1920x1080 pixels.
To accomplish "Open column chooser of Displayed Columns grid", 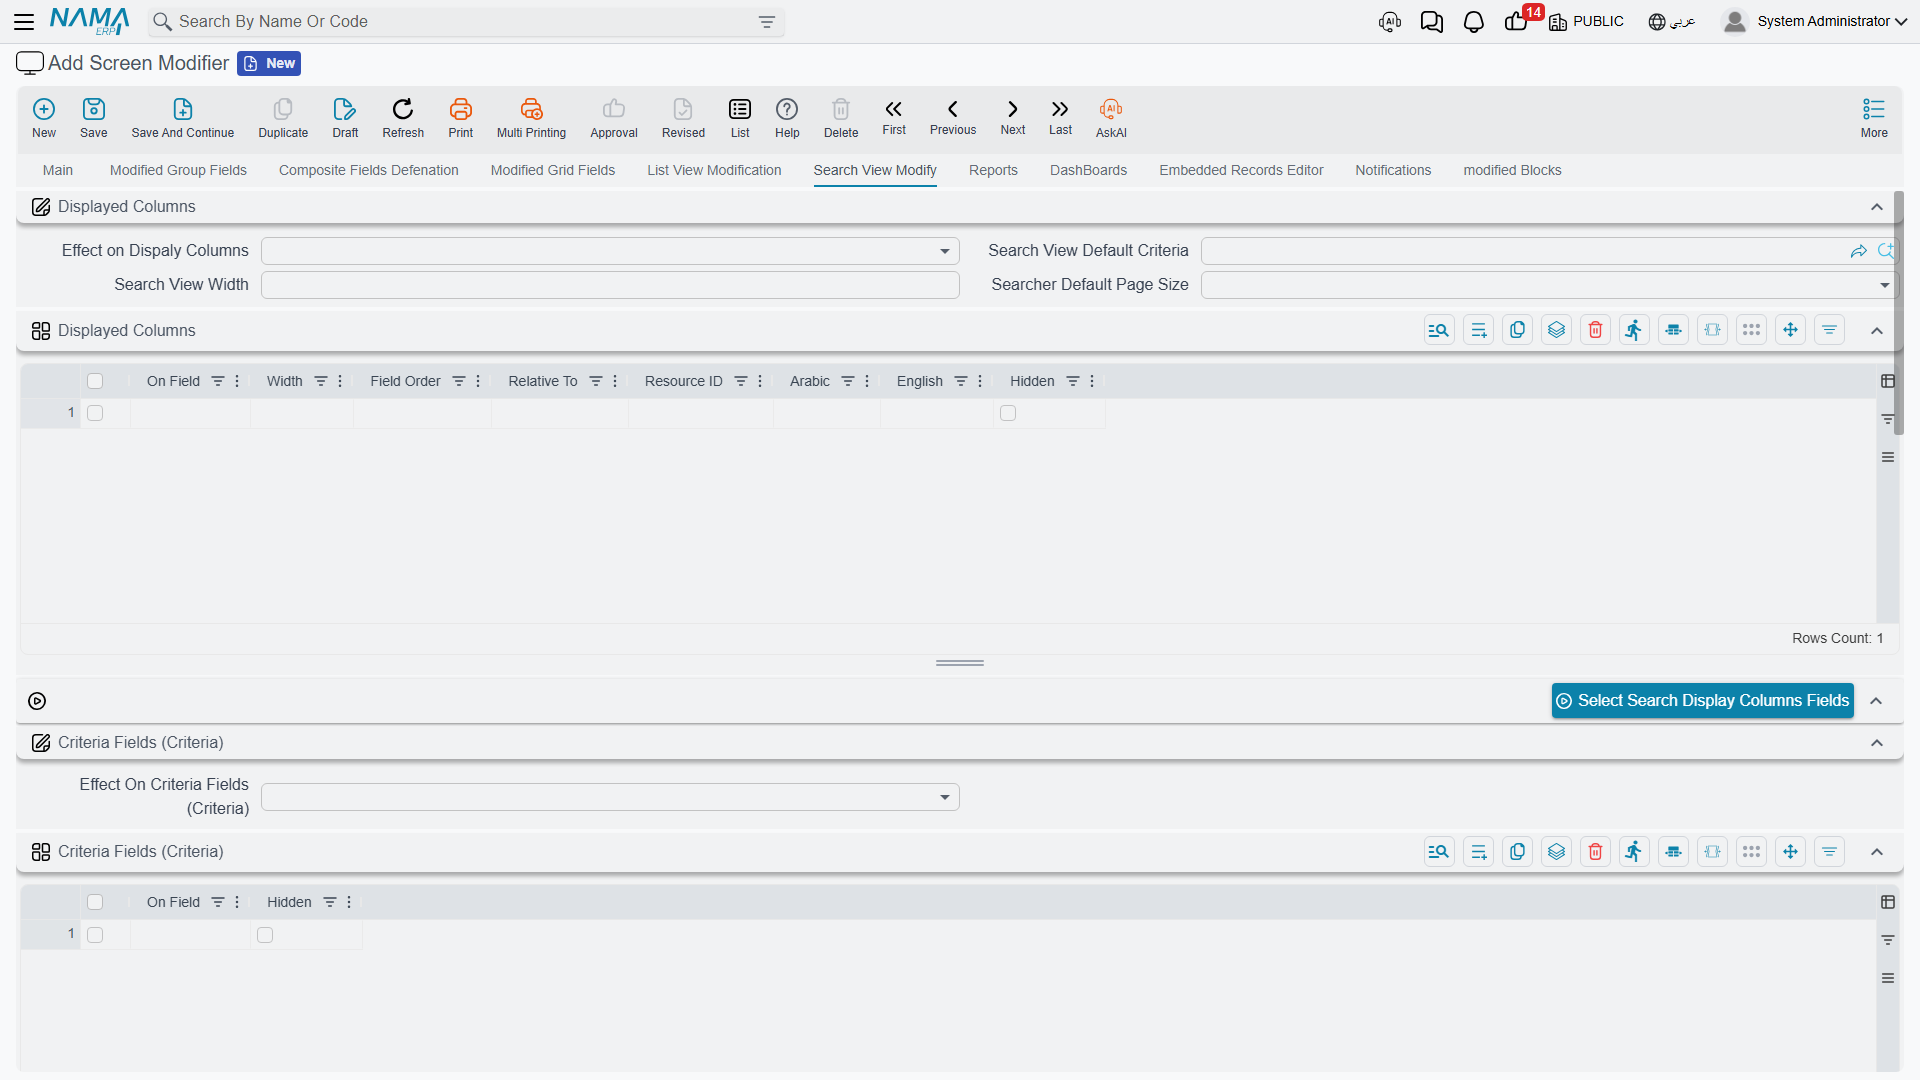I will pyautogui.click(x=1888, y=381).
